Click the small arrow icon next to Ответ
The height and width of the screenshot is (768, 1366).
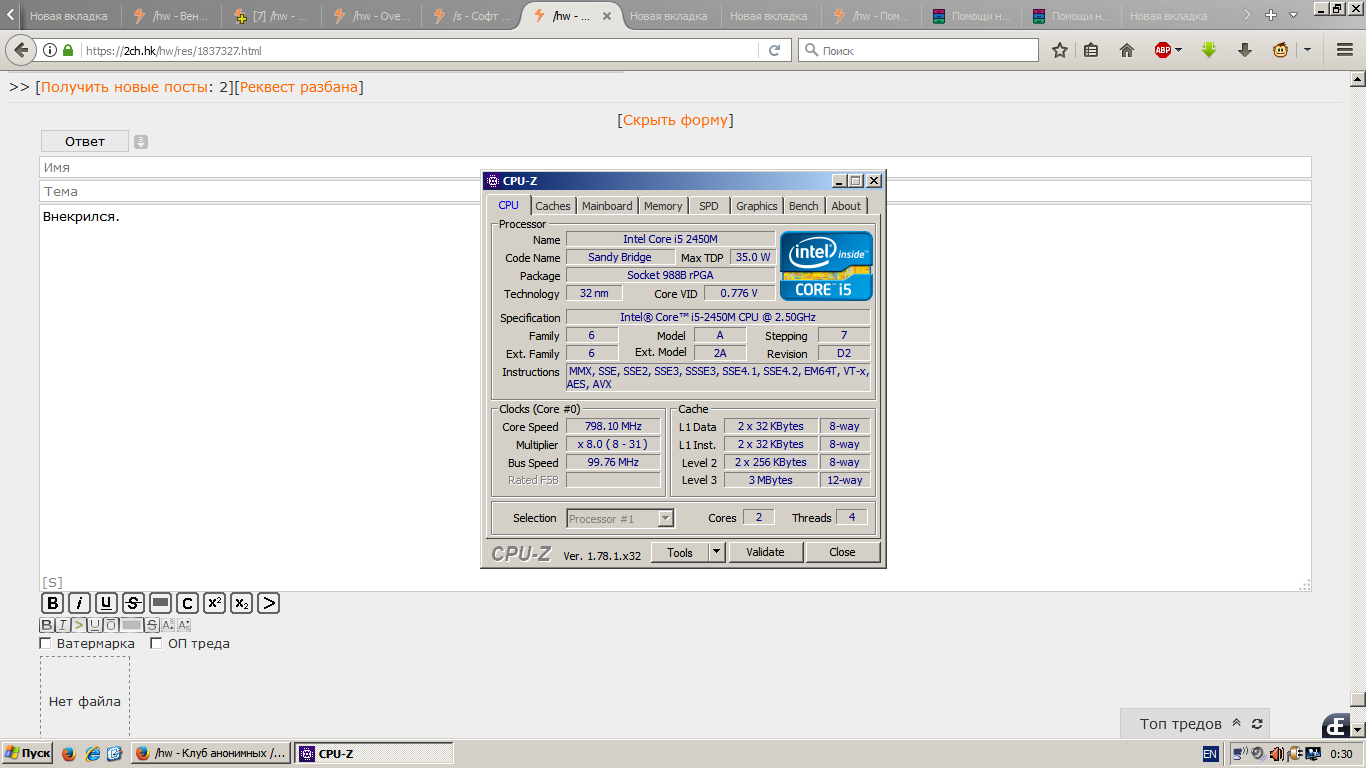pos(141,142)
